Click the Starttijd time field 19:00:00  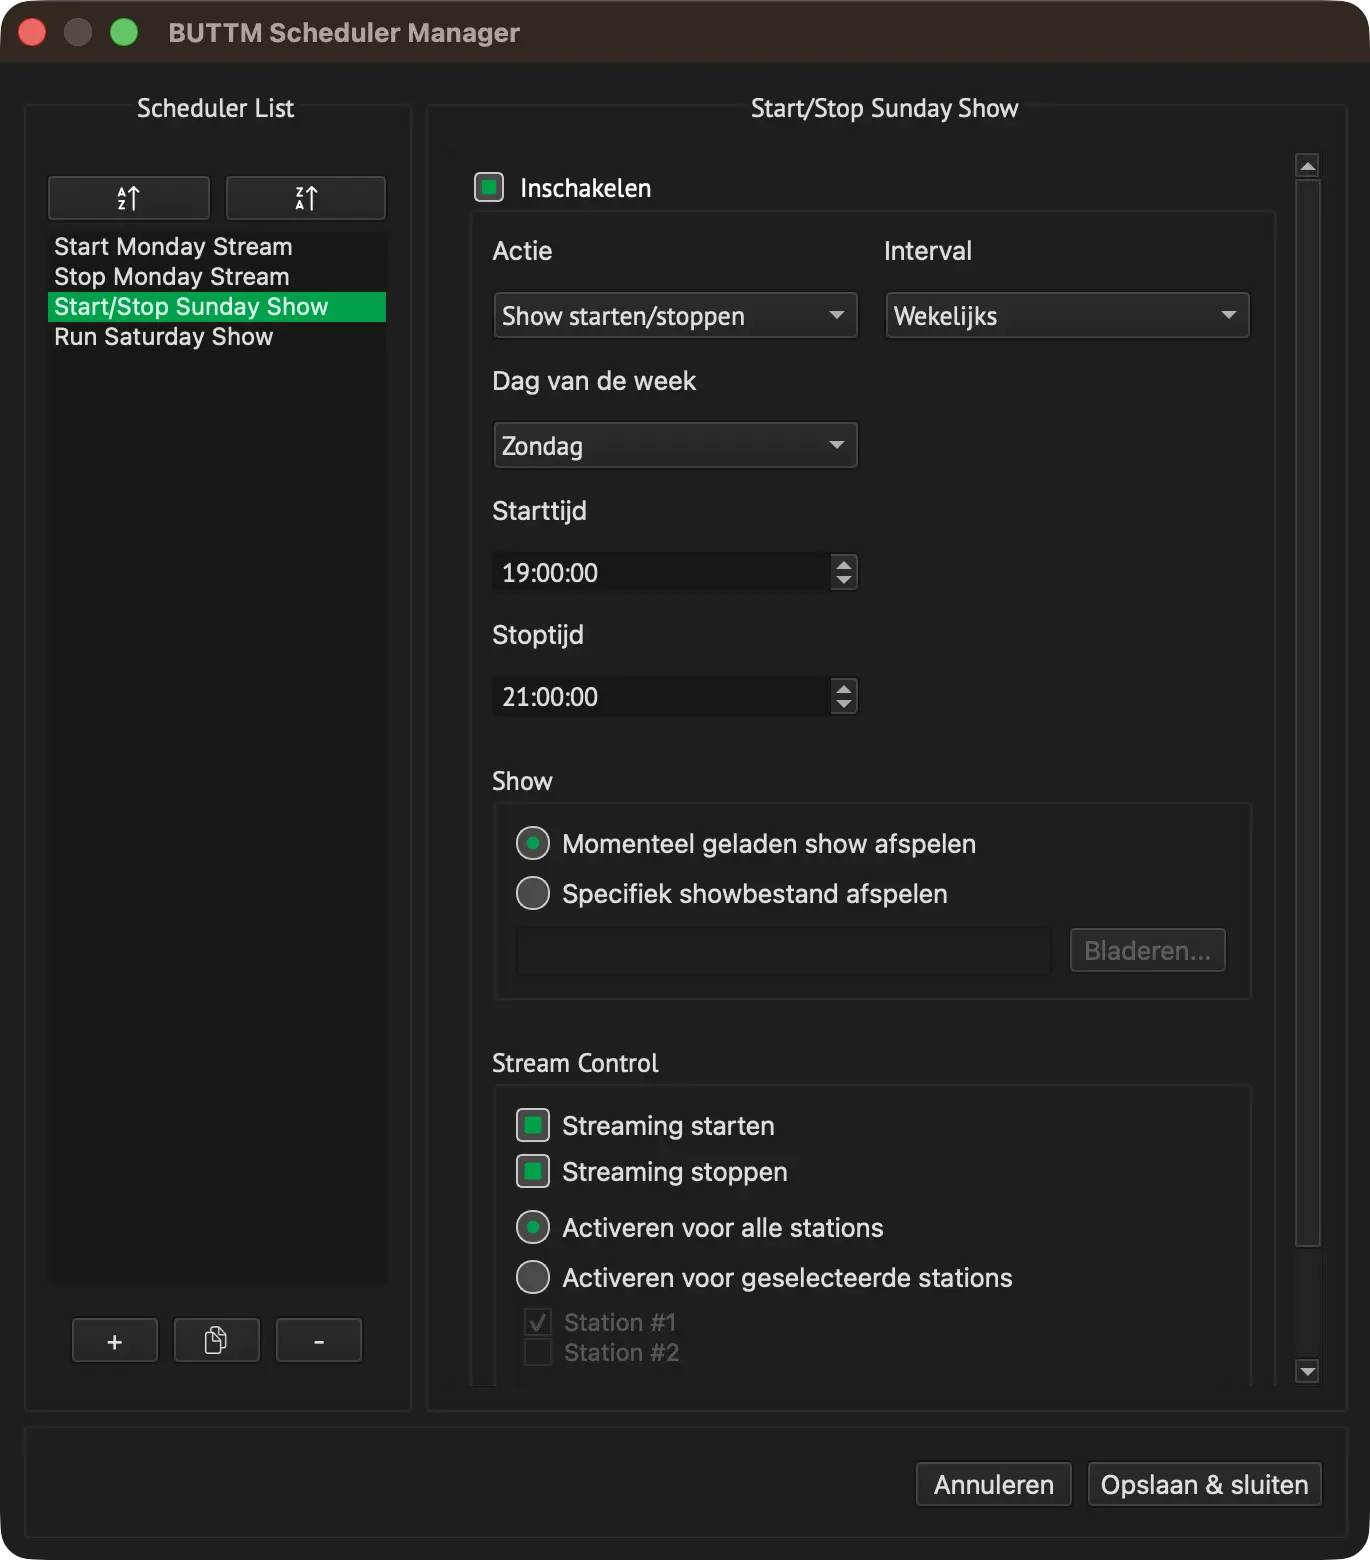point(662,573)
